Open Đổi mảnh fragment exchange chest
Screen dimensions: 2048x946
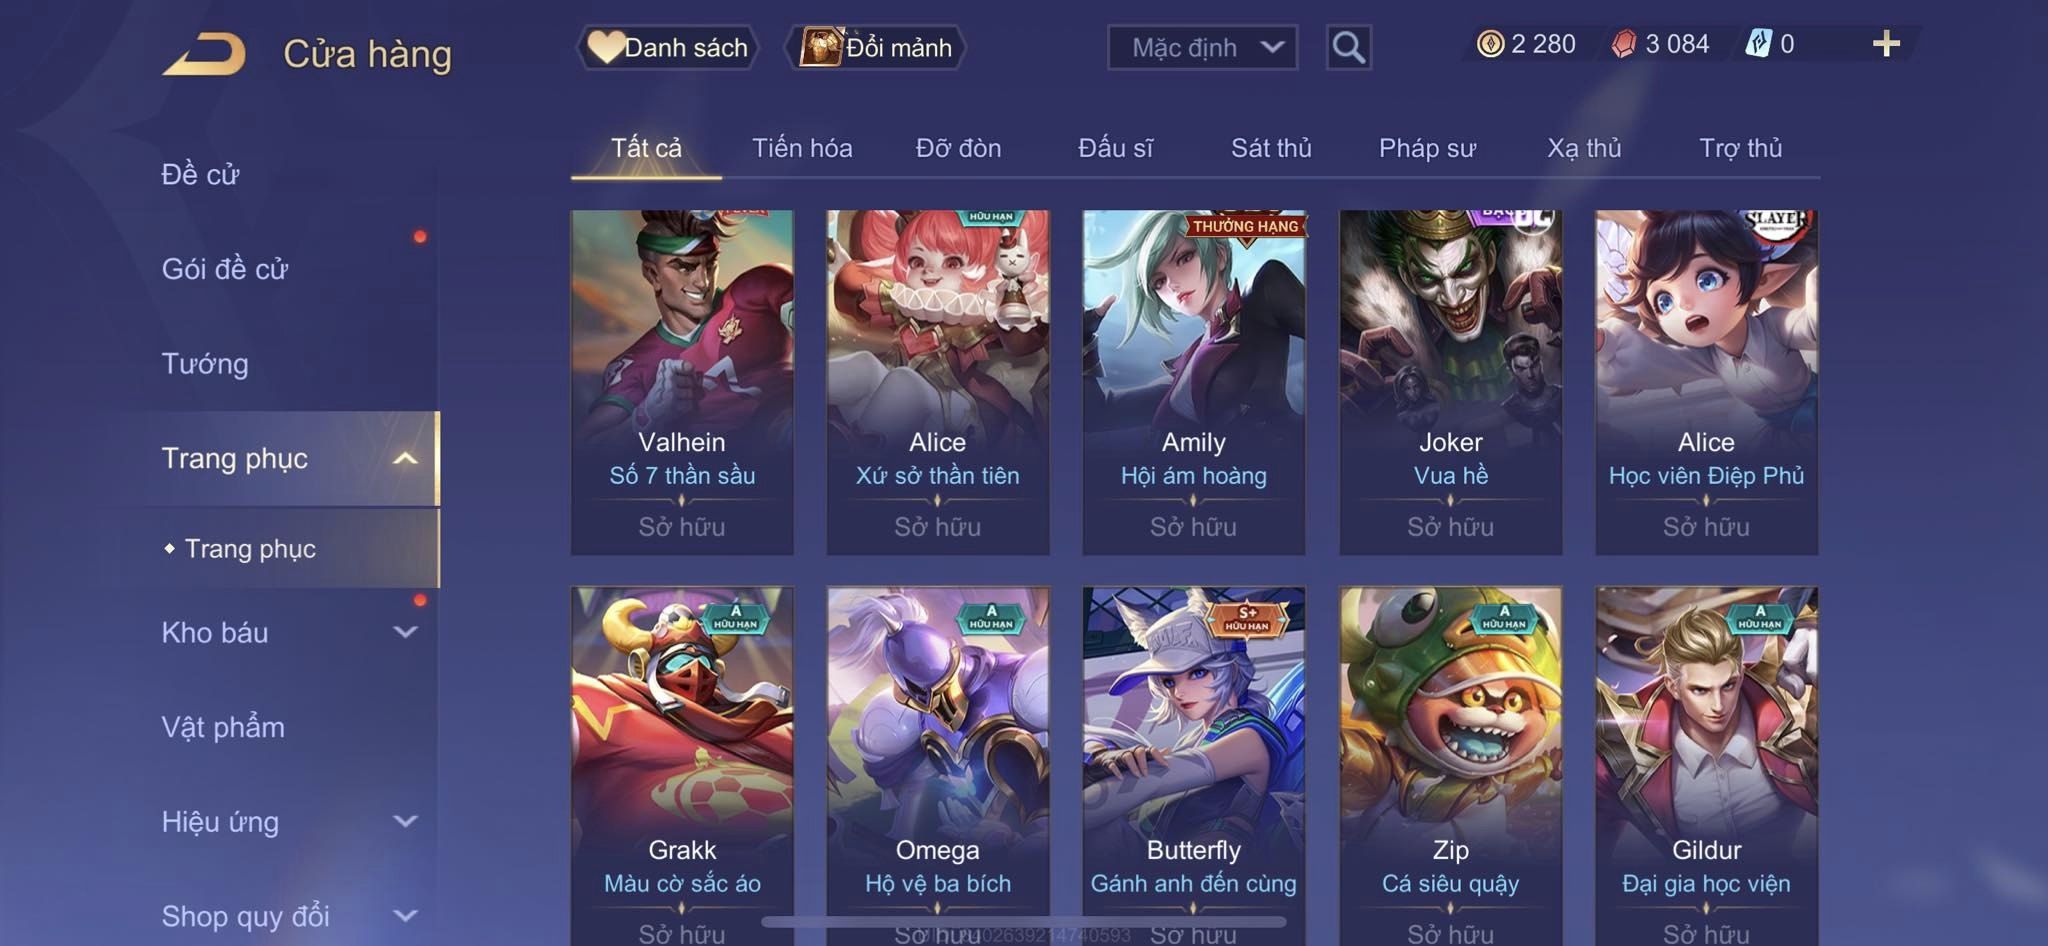876,47
